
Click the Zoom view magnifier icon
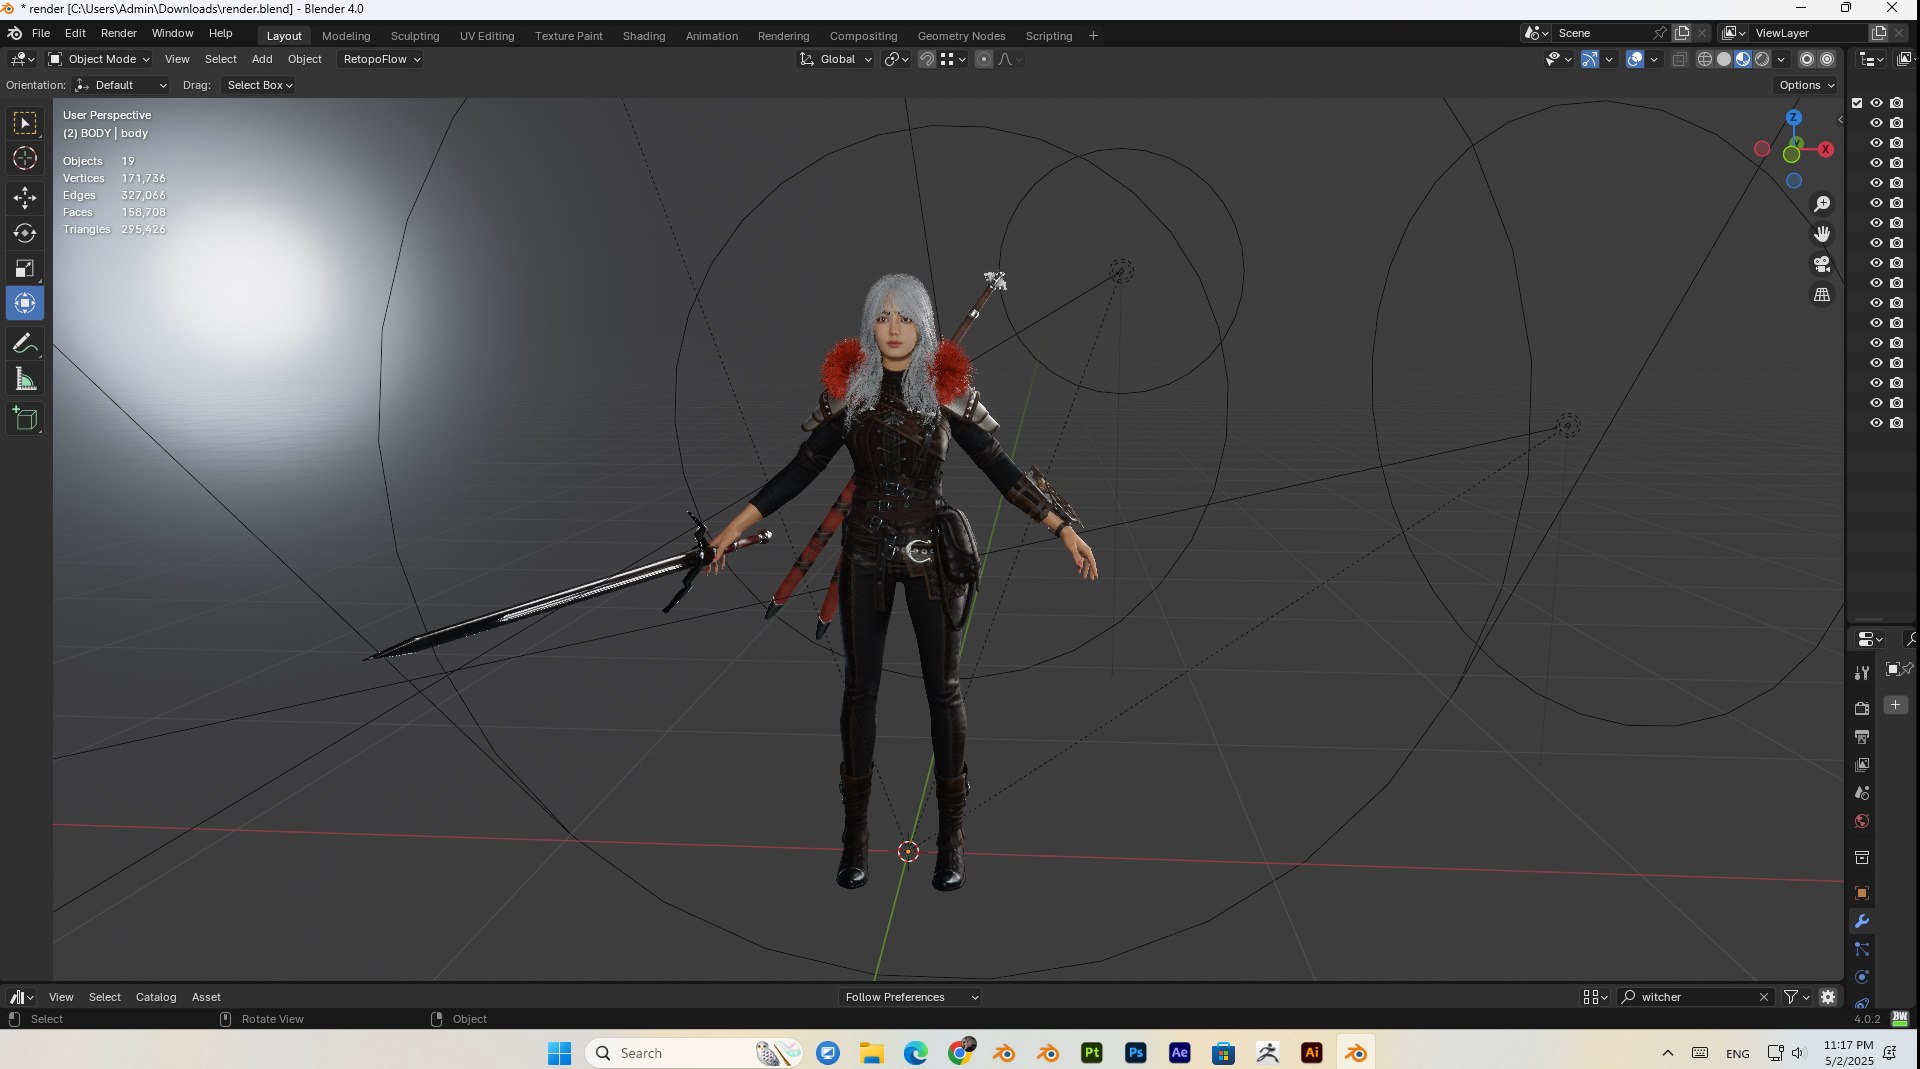pos(1822,204)
